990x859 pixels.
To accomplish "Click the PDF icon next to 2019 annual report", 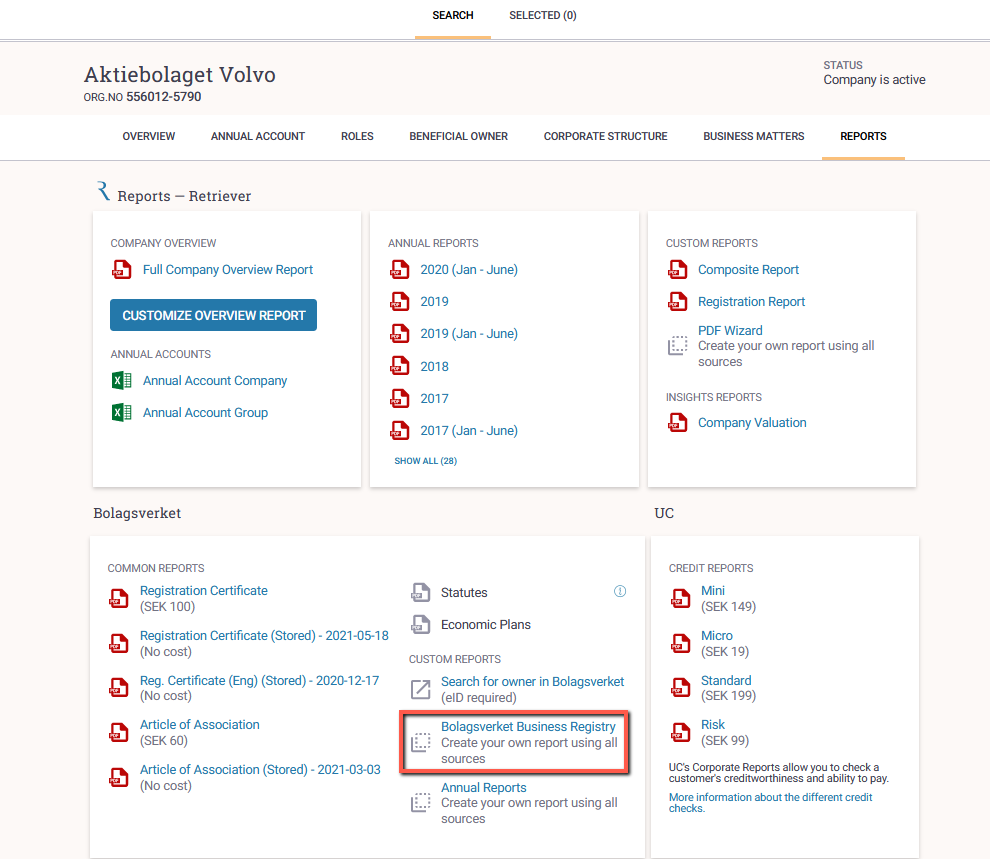I will (x=400, y=302).
